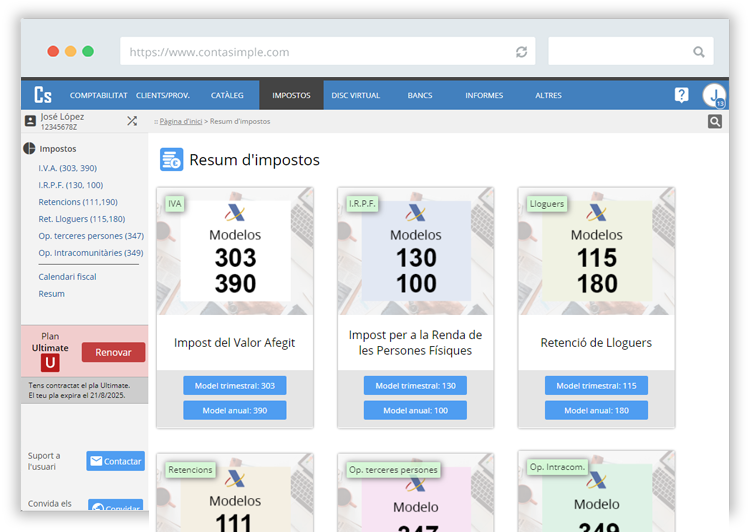Click the Impost del Valor Afegit title
750x532 pixels.
click(235, 343)
